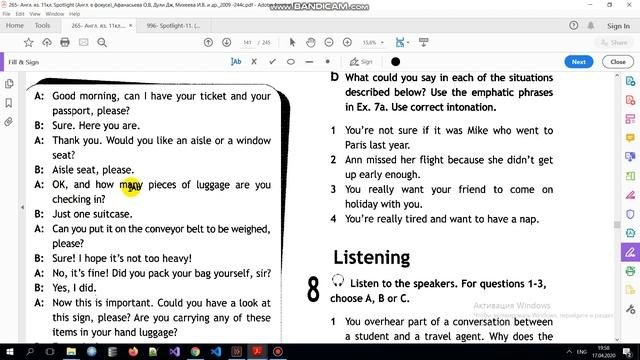Close the 265- Англ. яз. document tab
The height and width of the screenshot is (360, 640).
pyautogui.click(x=130, y=25)
